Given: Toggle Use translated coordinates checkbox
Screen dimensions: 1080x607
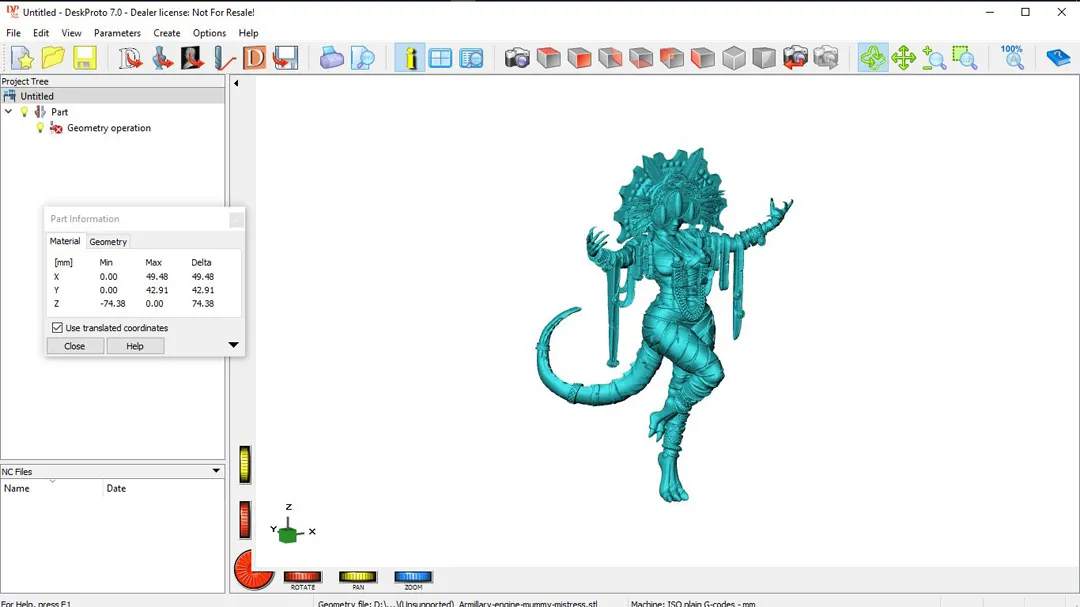Looking at the screenshot, I should [x=57, y=328].
